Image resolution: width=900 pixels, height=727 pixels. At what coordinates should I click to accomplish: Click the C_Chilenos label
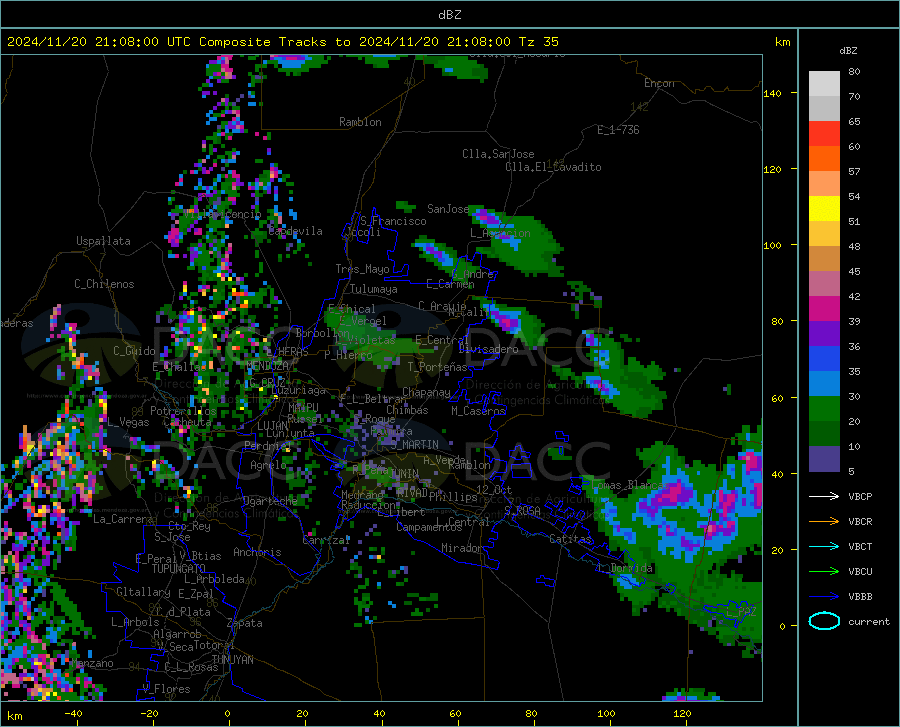pos(104,284)
